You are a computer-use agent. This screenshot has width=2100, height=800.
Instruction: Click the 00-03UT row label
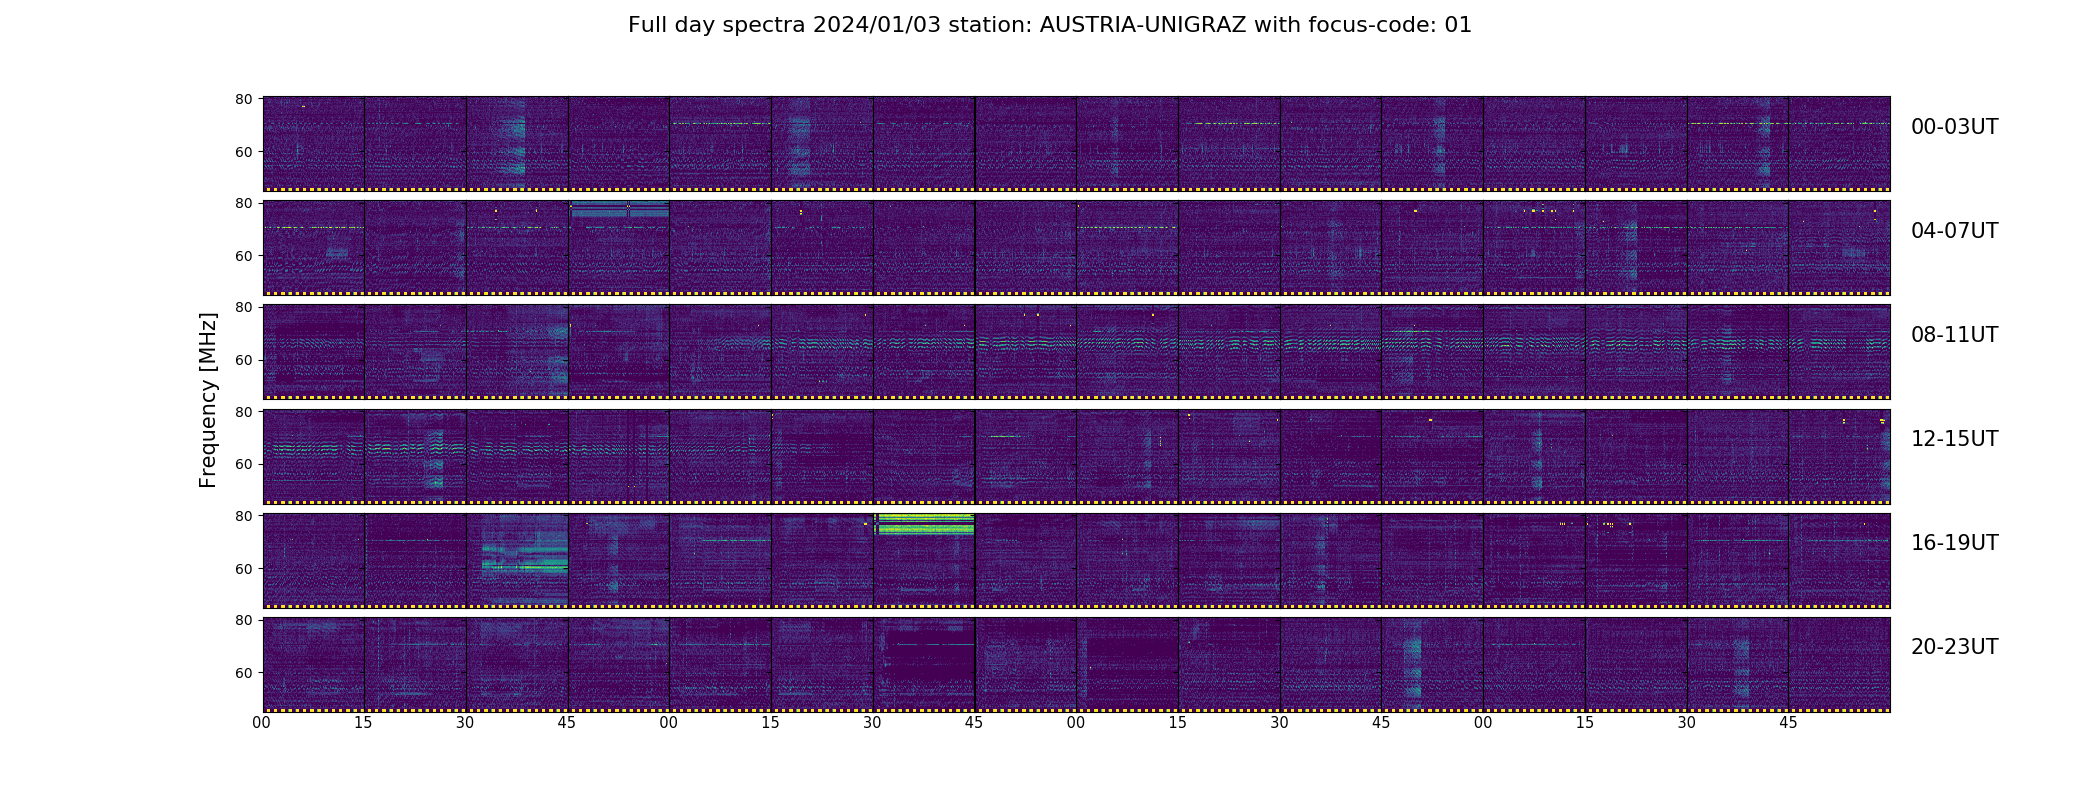click(x=1954, y=127)
